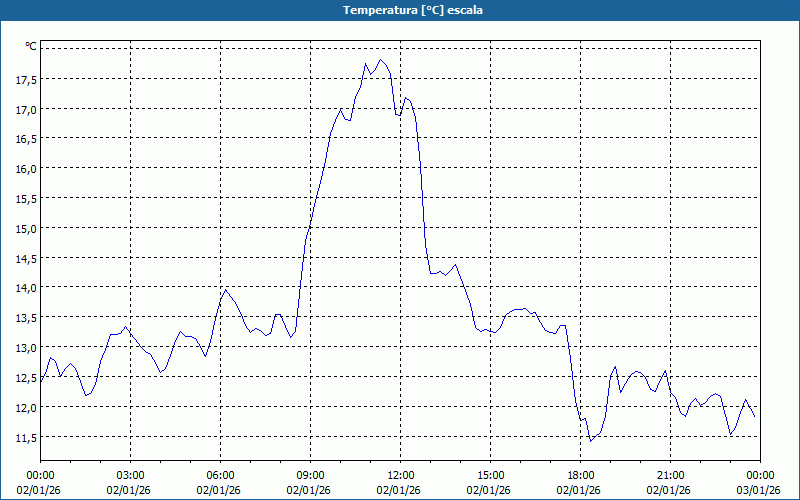Select the 17,5 value on the temperature axis
This screenshot has width=800, height=500.
(25, 79)
